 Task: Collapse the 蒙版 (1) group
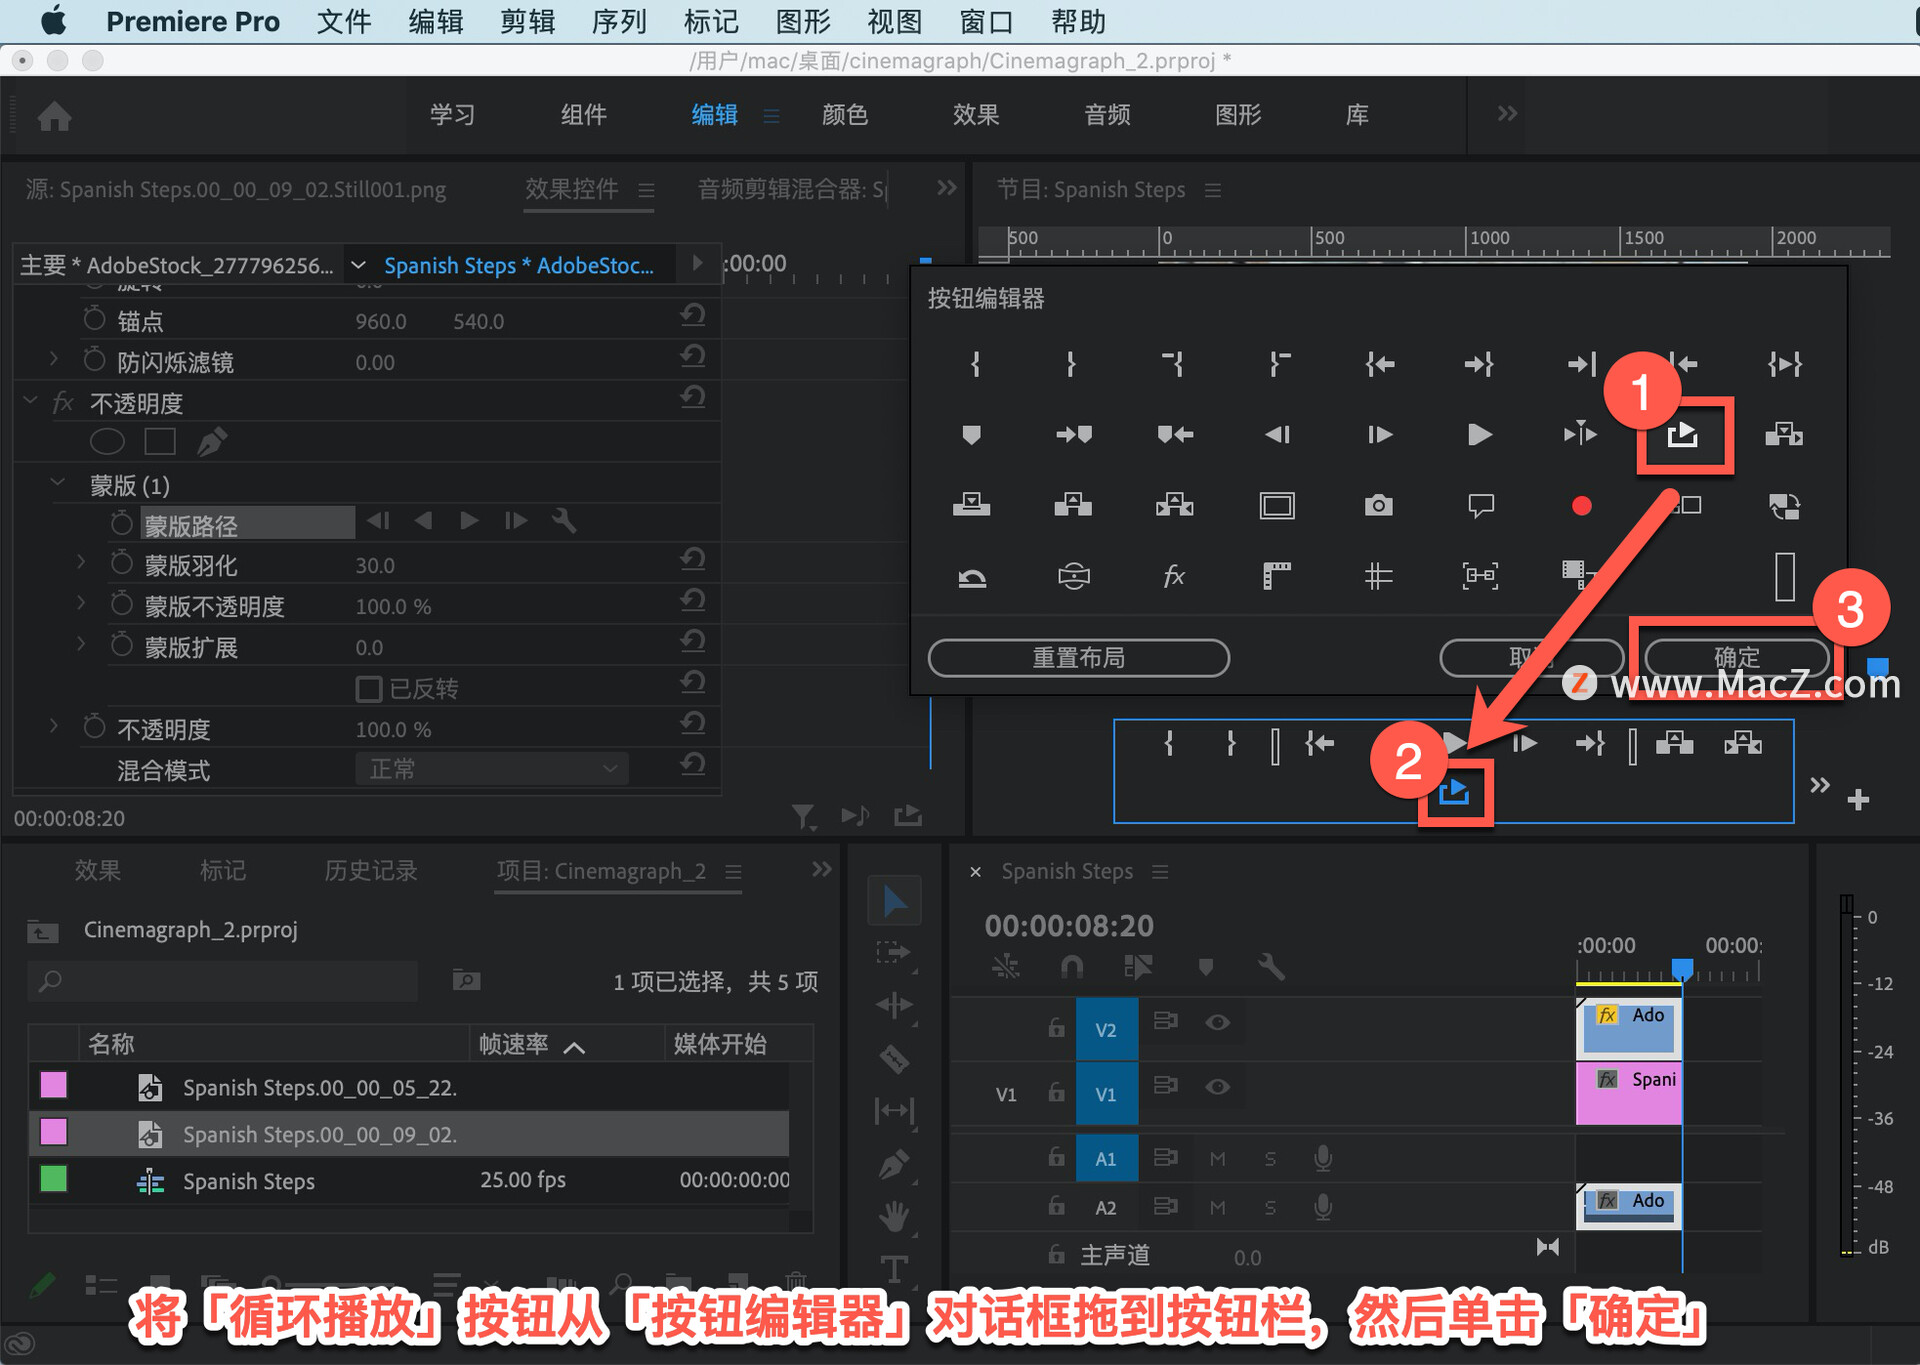58,483
